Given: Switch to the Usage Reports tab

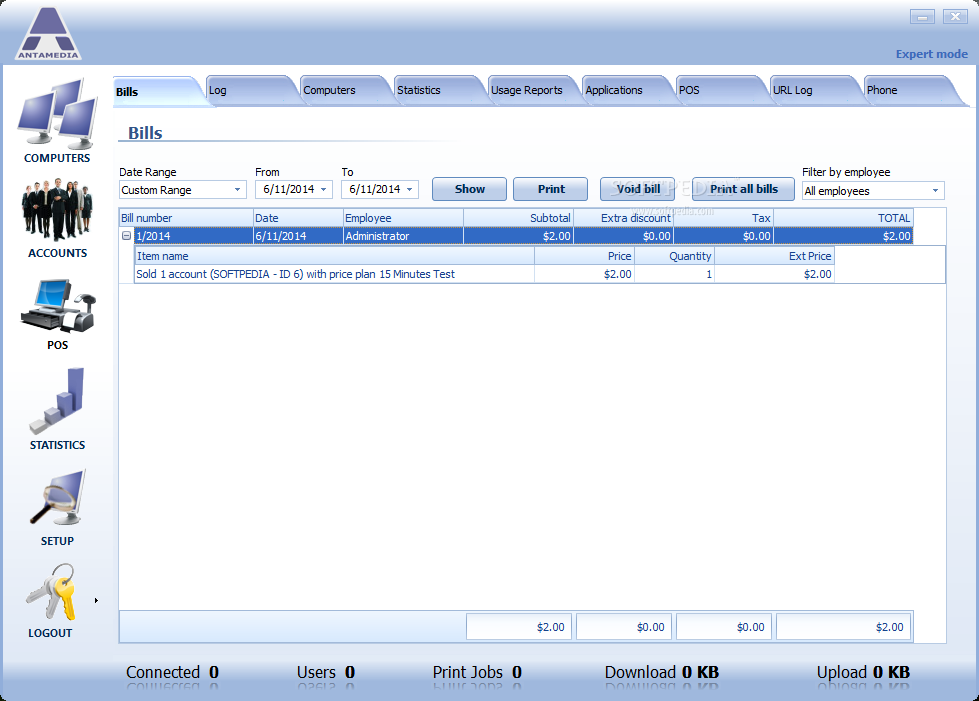Looking at the screenshot, I should (x=532, y=91).
